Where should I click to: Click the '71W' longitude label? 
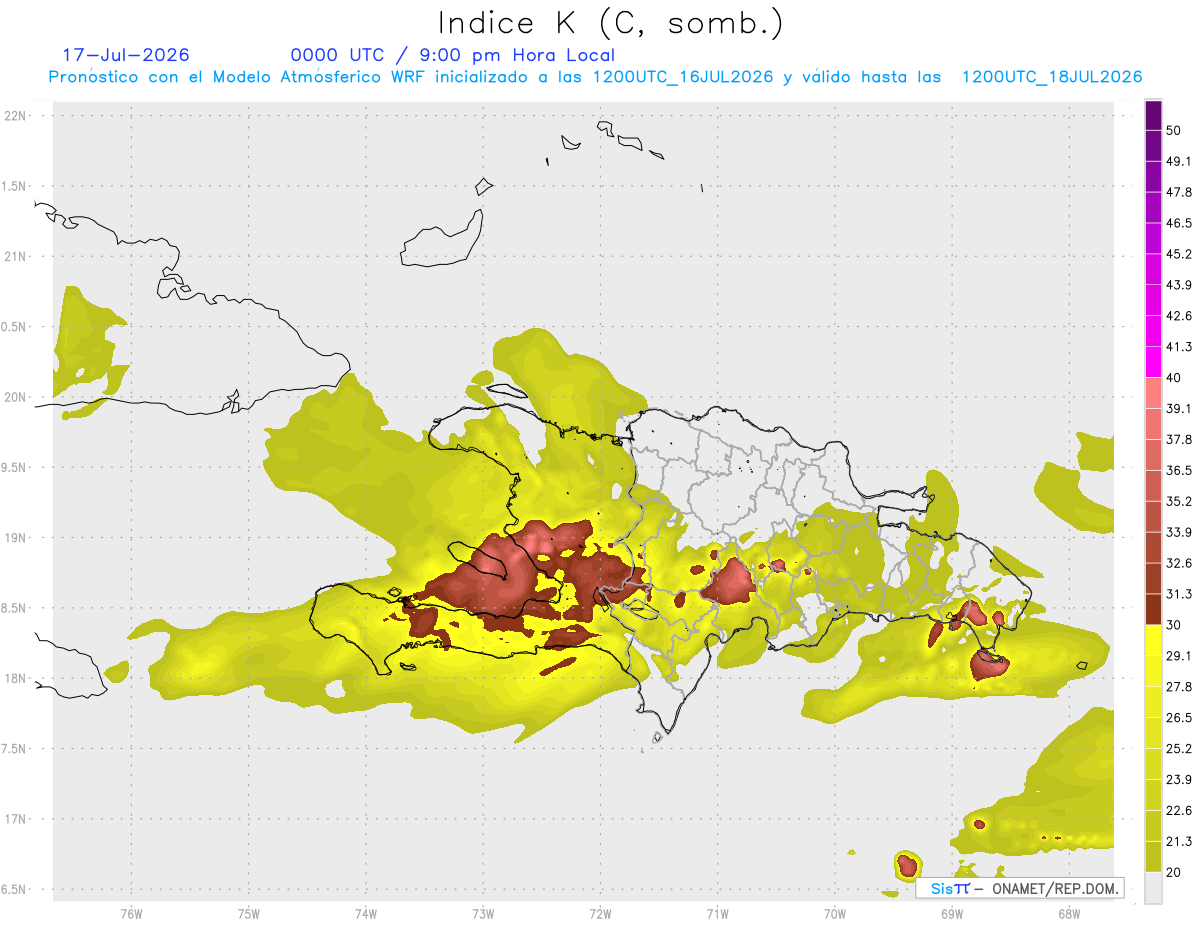[x=717, y=913]
